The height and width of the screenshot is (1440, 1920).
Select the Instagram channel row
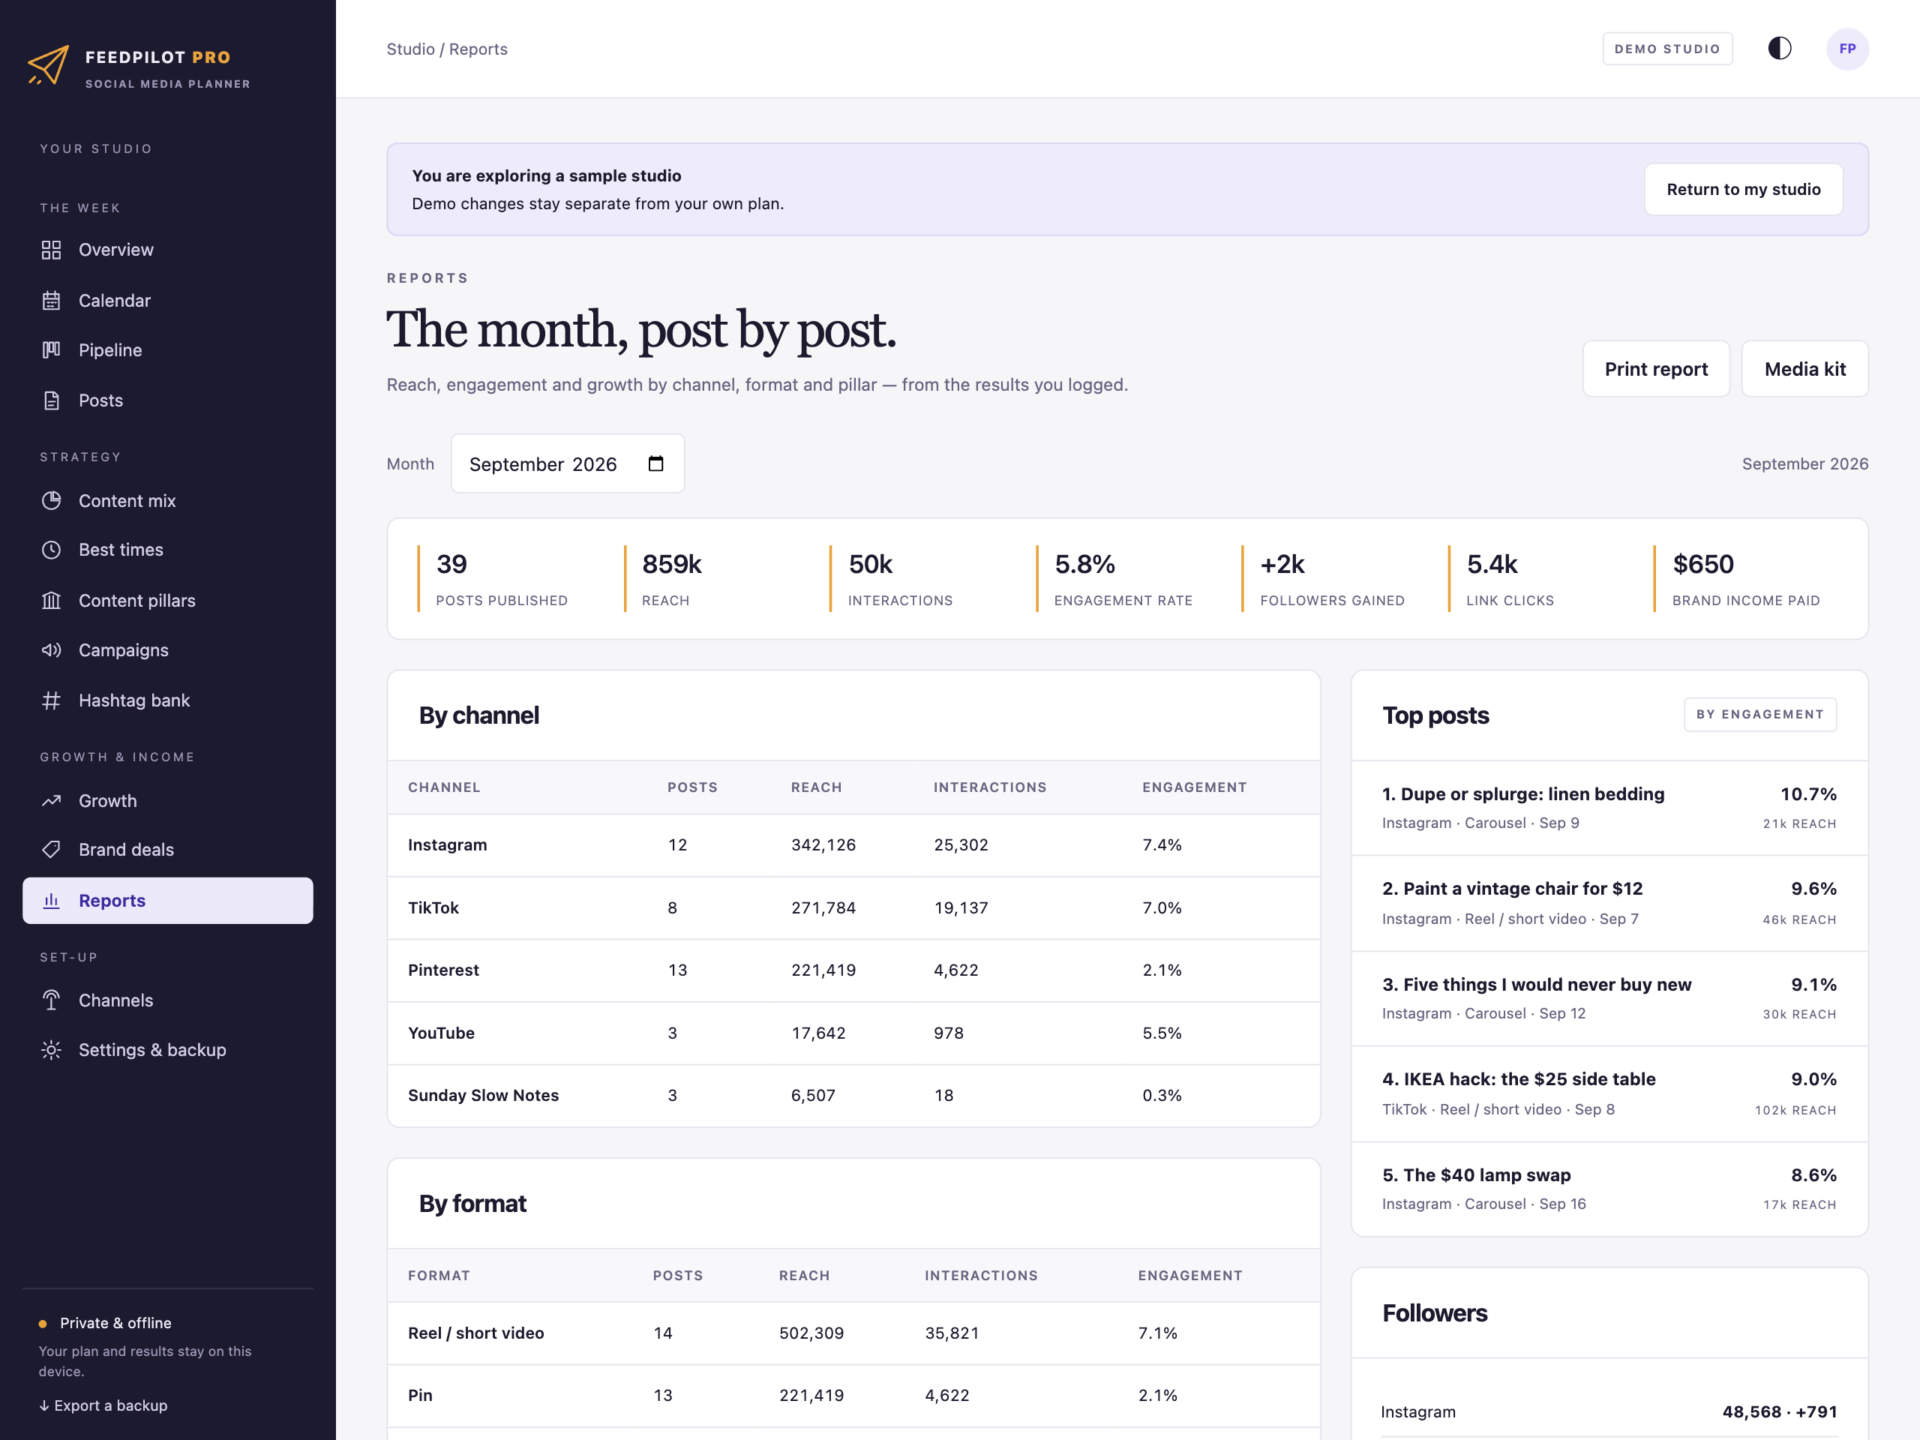click(853, 845)
